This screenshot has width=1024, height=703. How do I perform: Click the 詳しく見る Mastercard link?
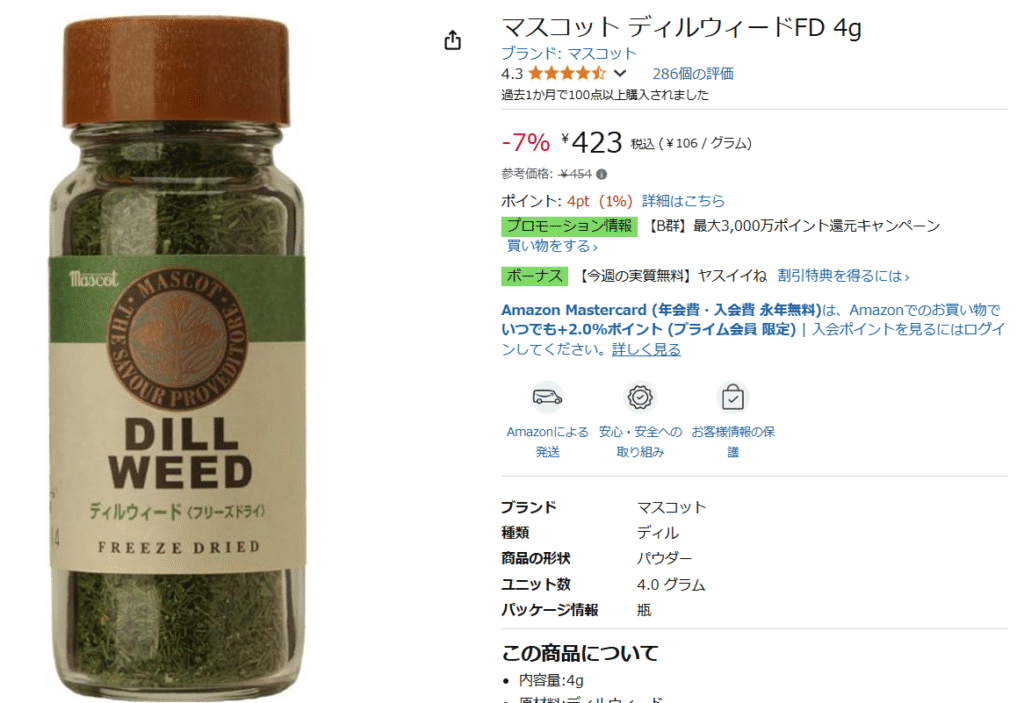(646, 350)
